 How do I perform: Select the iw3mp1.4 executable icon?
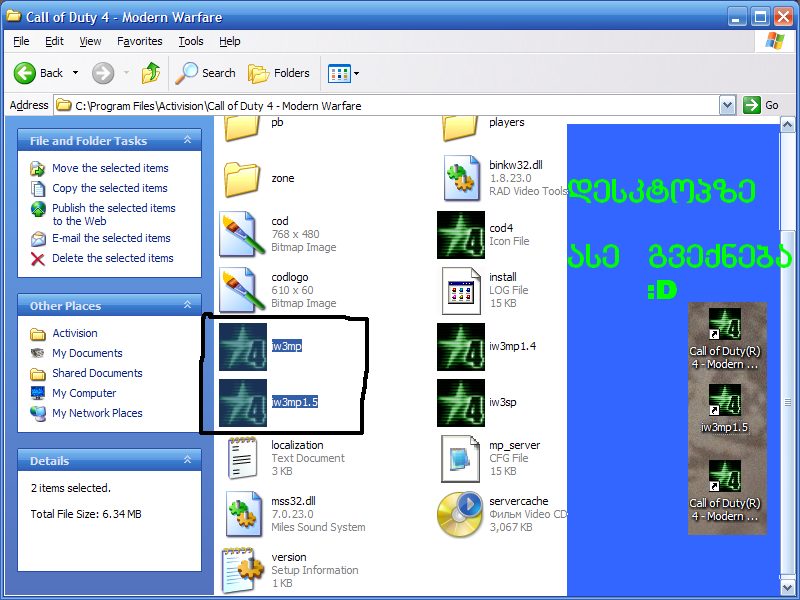pos(461,347)
